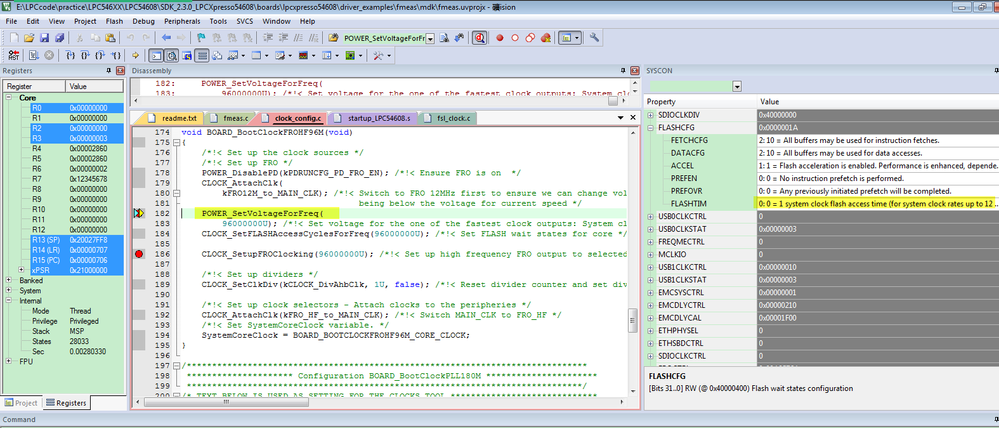999x428 pixels.
Task: Run to cursor line icon
Action: 116,55
